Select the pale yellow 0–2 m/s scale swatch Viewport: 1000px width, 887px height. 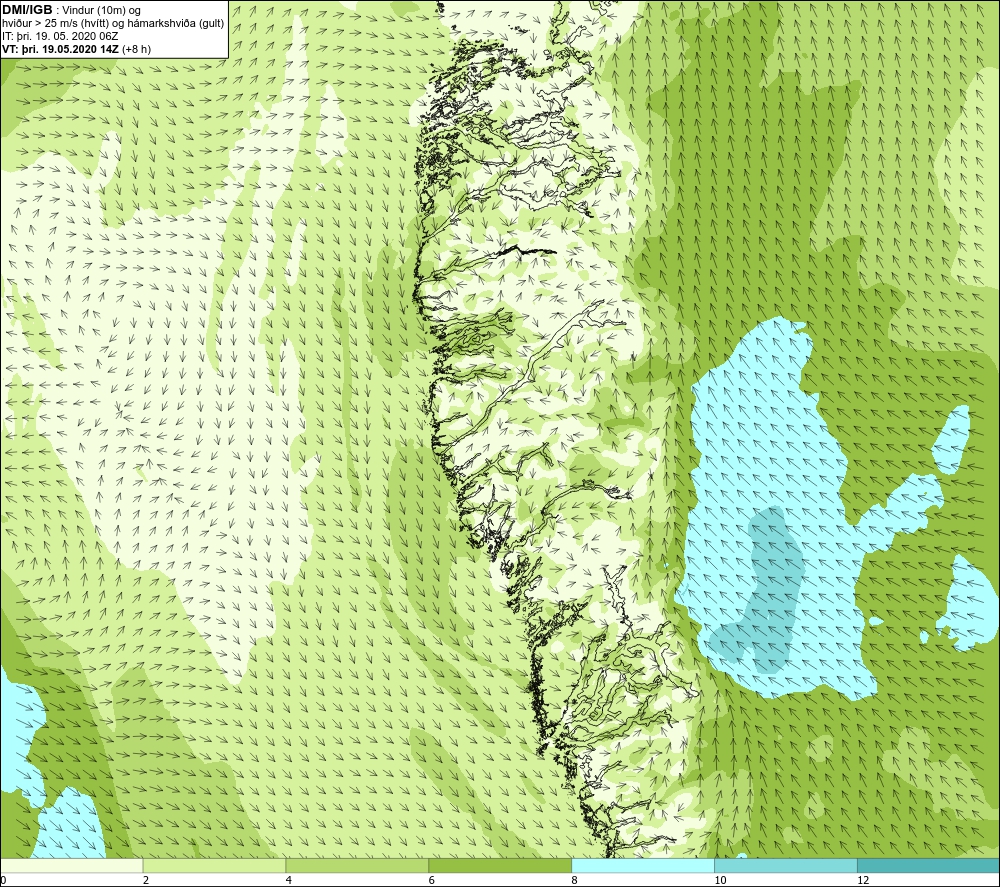click(x=71, y=865)
